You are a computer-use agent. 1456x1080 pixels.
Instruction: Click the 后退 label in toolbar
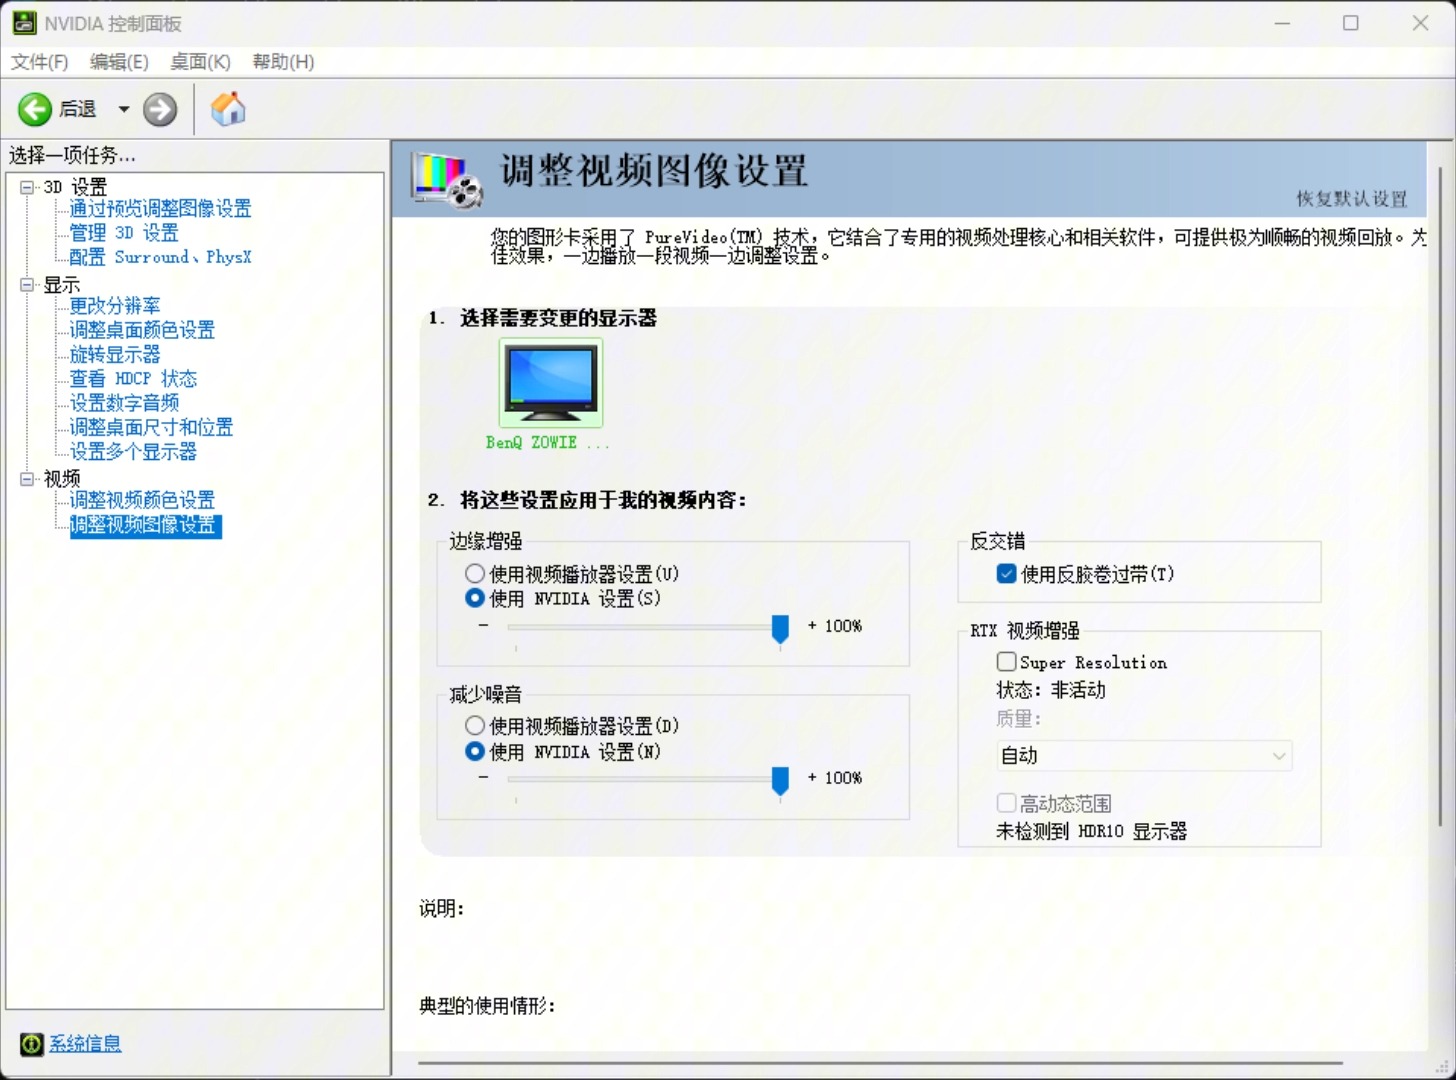(x=77, y=109)
